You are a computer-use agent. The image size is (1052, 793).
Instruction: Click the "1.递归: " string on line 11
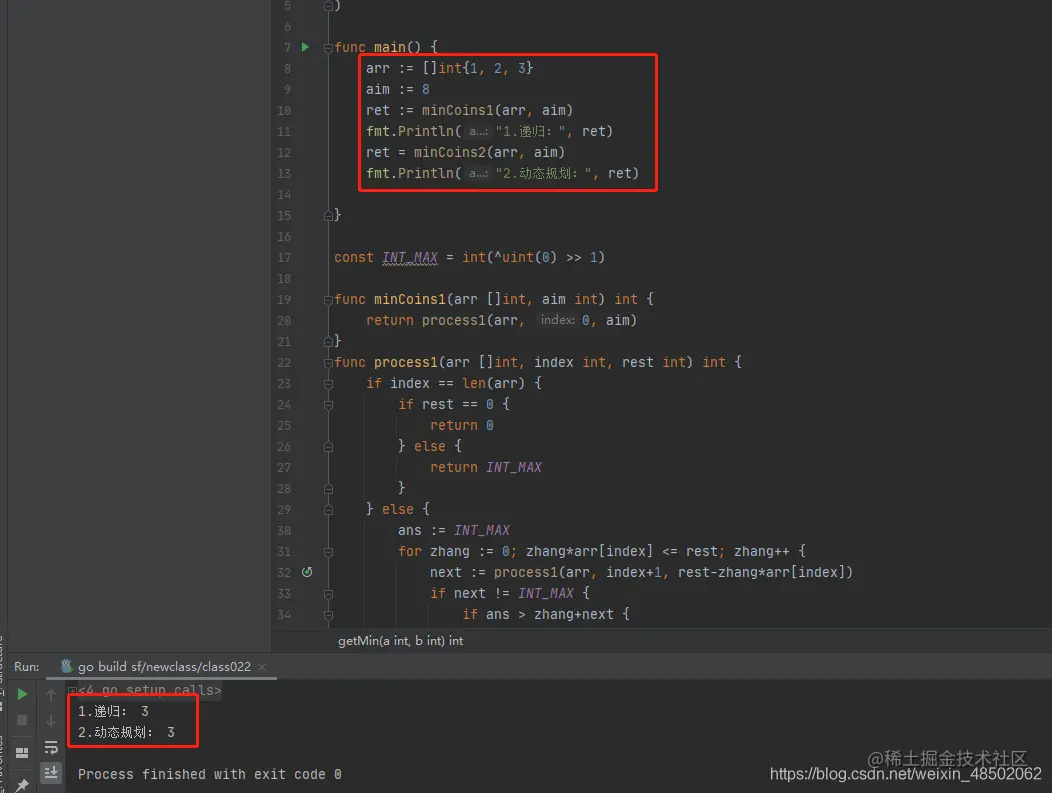click(533, 131)
